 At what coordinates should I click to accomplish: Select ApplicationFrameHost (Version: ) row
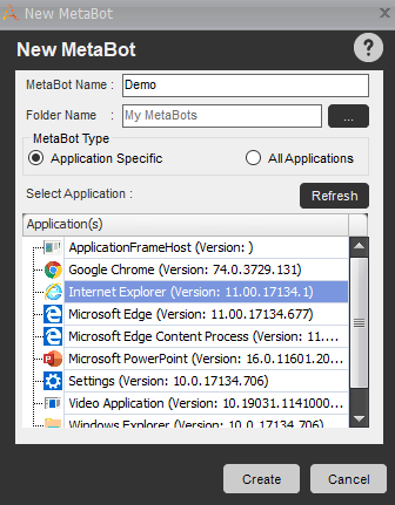click(206, 248)
